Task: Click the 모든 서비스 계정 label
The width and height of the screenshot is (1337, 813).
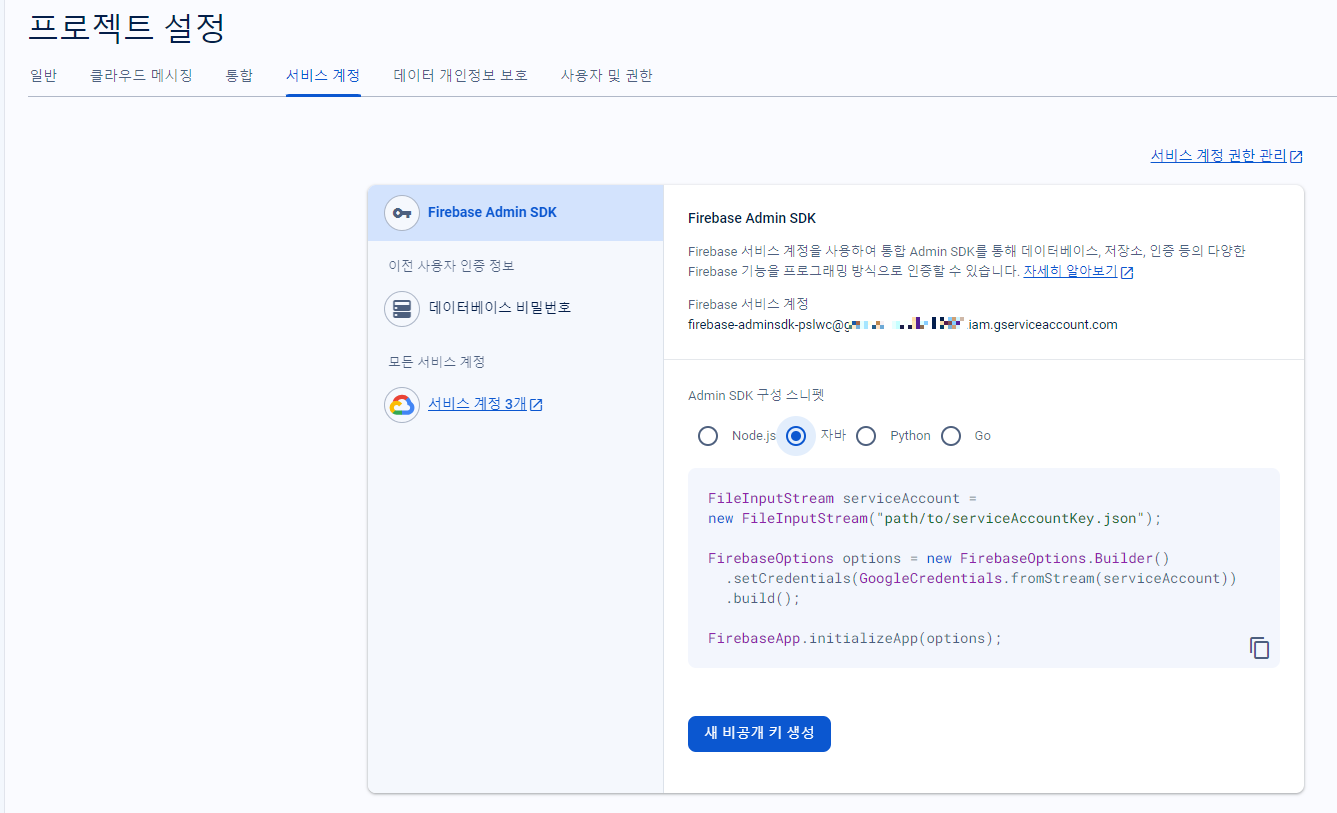Action: [x=436, y=362]
